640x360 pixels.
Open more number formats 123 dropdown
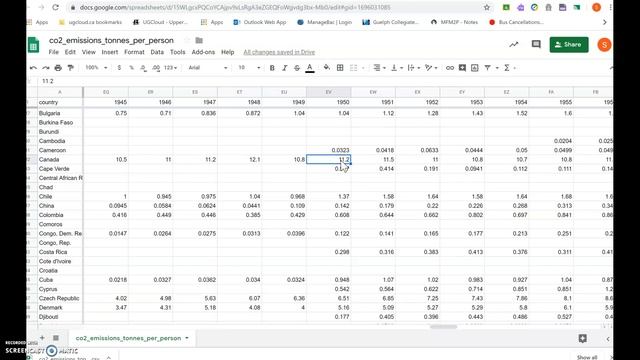point(170,68)
